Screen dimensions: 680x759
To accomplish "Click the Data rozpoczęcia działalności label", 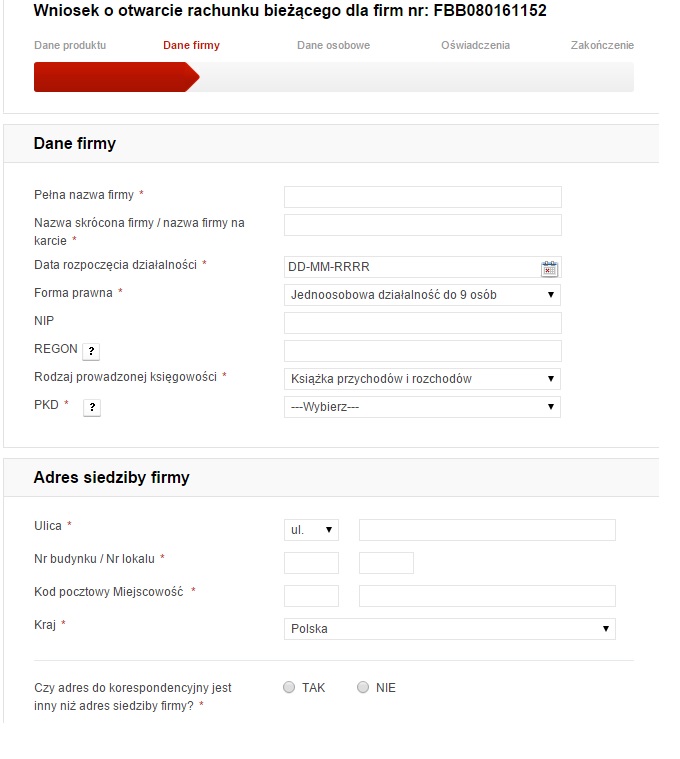I will tap(115, 265).
